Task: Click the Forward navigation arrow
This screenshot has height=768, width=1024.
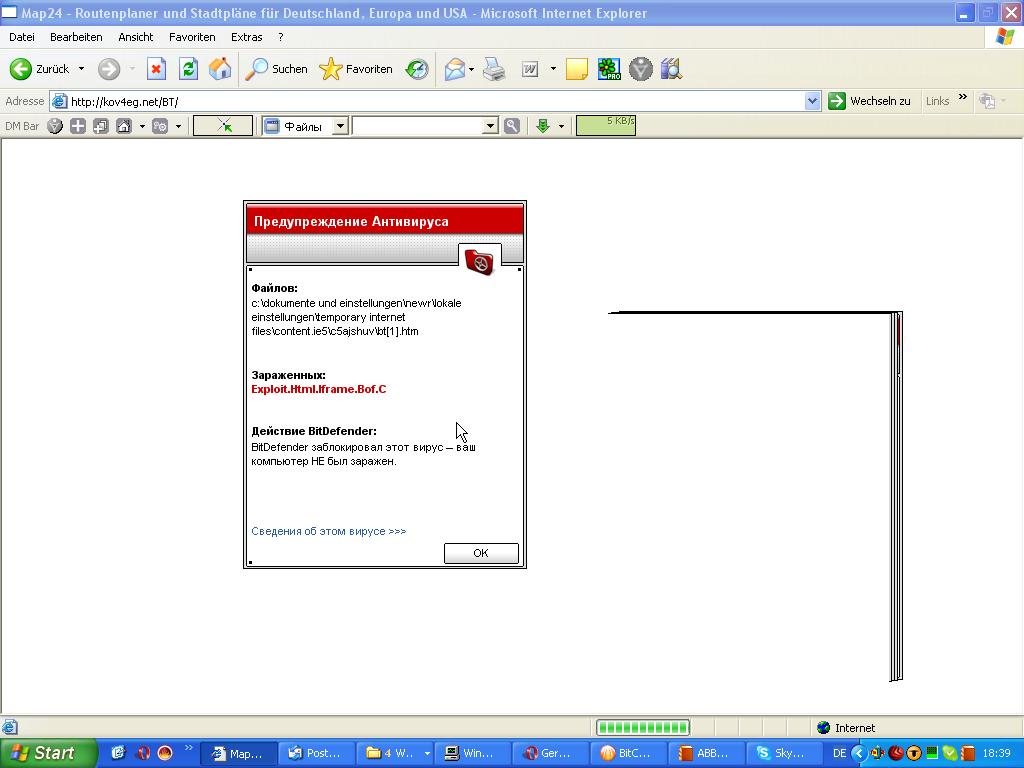Action: (109, 69)
